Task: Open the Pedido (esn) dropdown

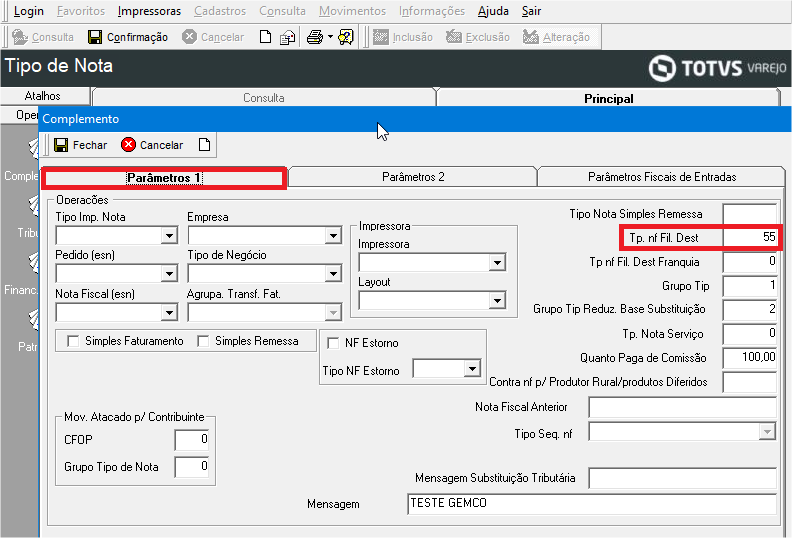Action: point(169,274)
